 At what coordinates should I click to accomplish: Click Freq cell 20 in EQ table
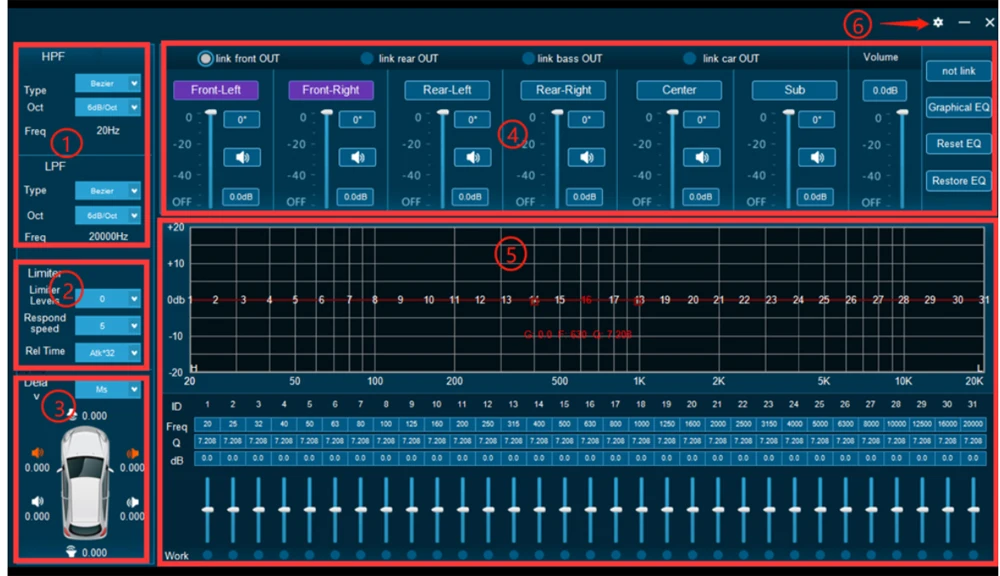207,424
